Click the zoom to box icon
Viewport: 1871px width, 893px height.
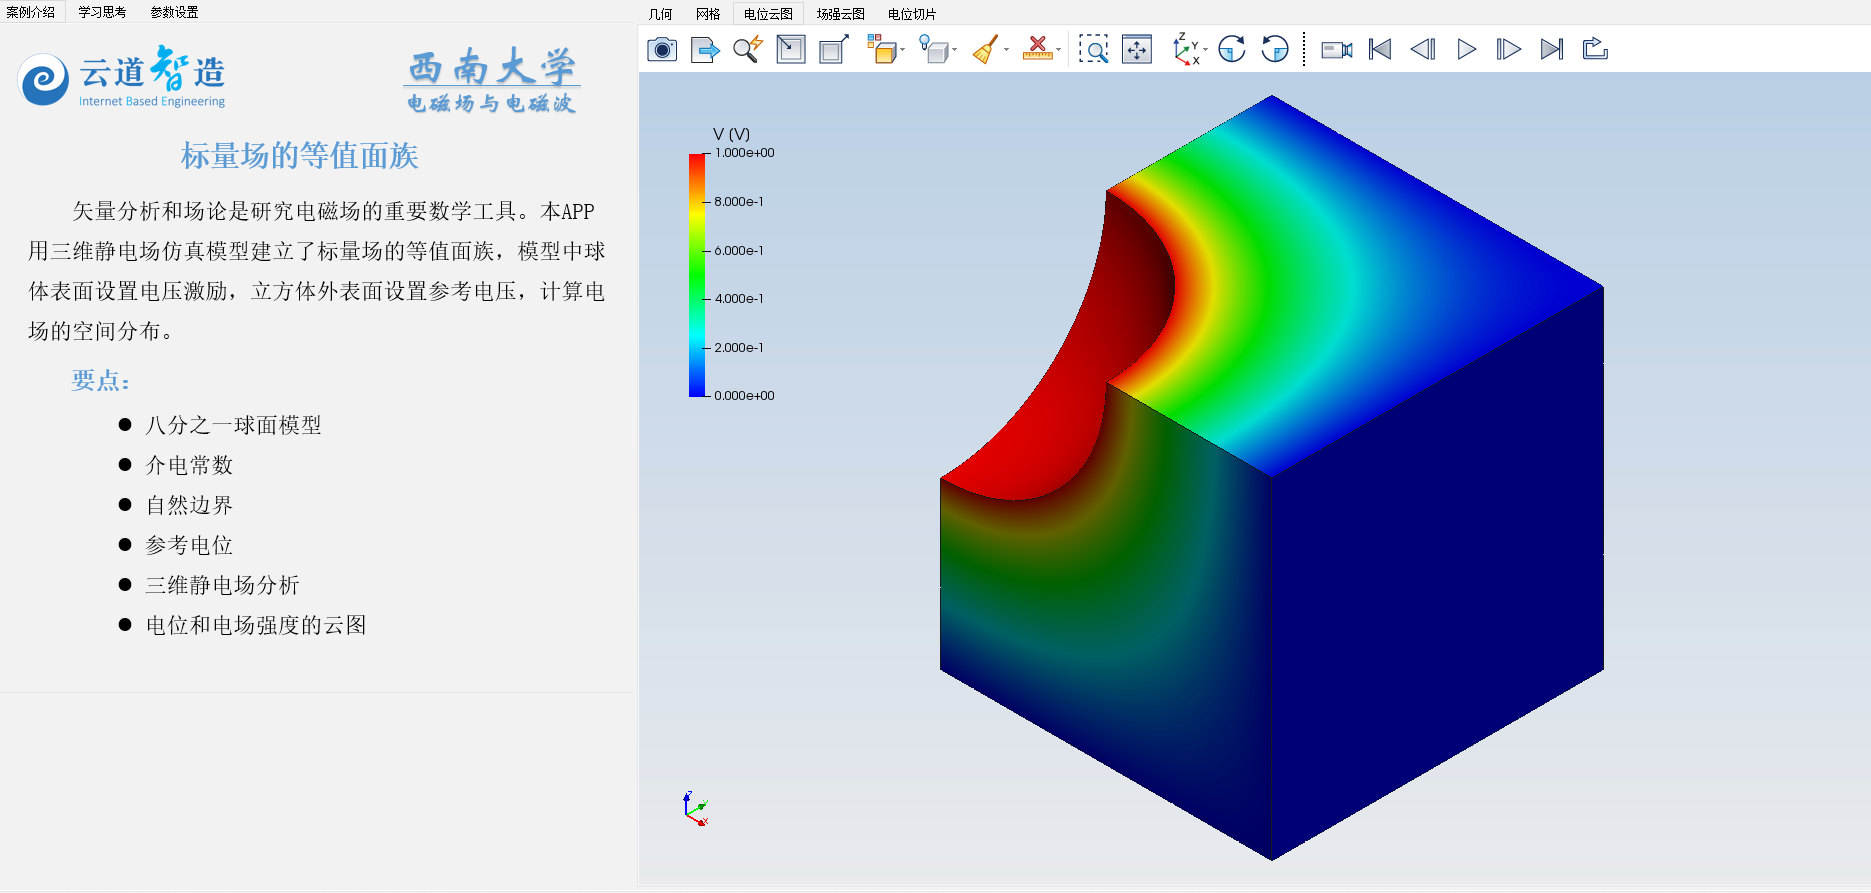click(1094, 49)
